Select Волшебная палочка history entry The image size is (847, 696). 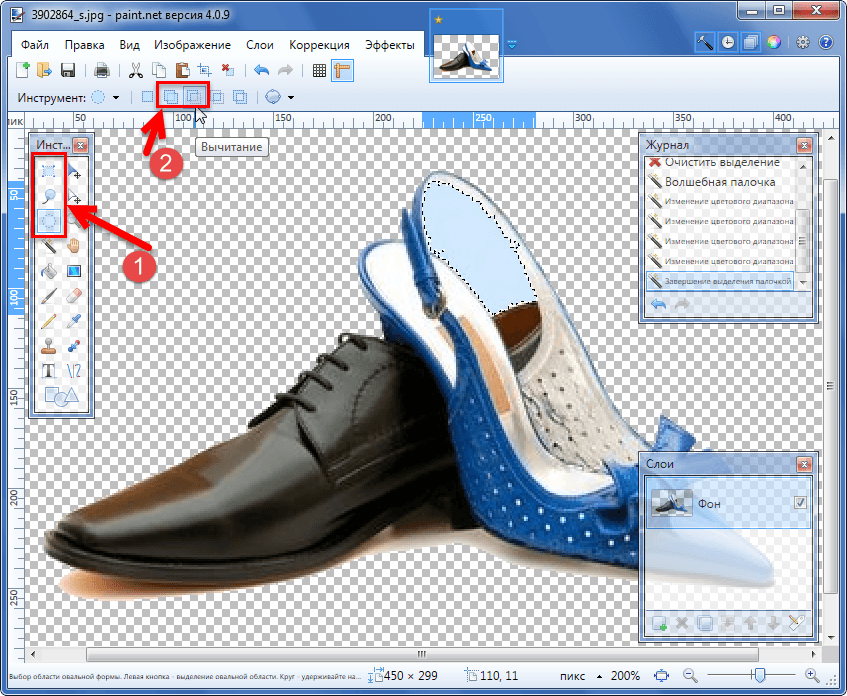point(720,182)
